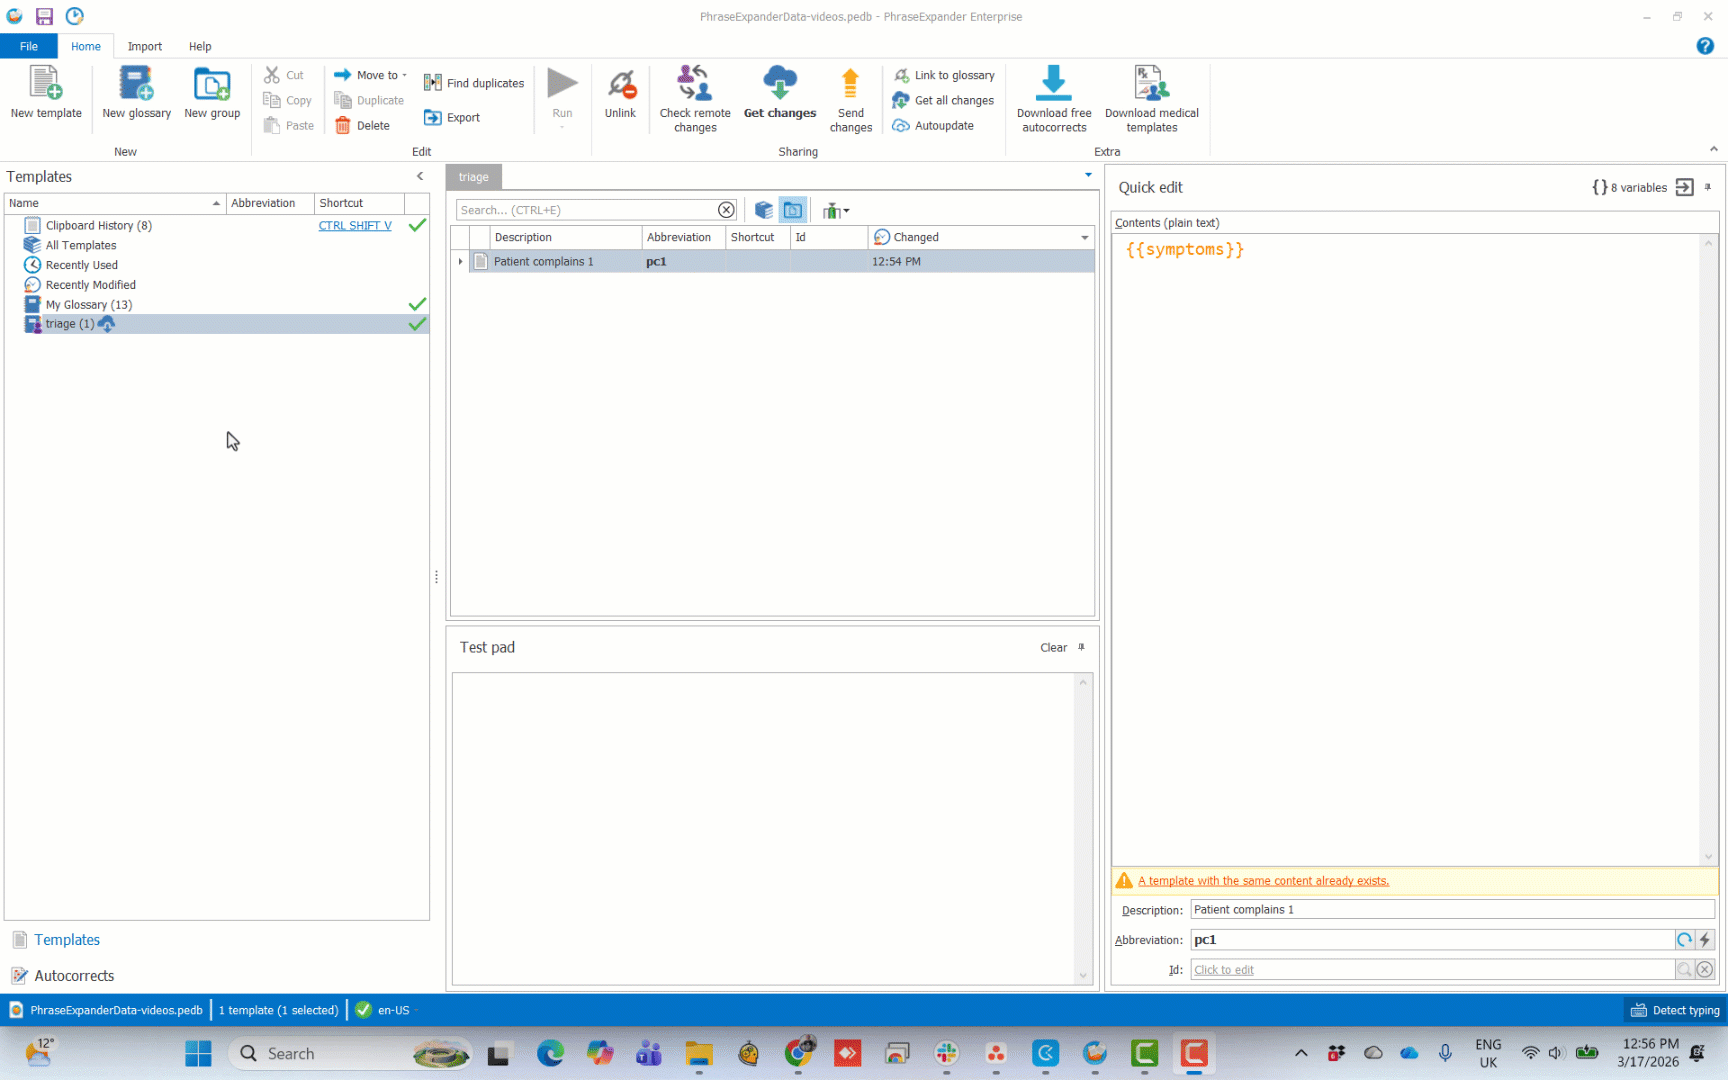Click Get changes cloud icon
Image resolution: width=1728 pixels, height=1080 pixels.
[x=780, y=84]
